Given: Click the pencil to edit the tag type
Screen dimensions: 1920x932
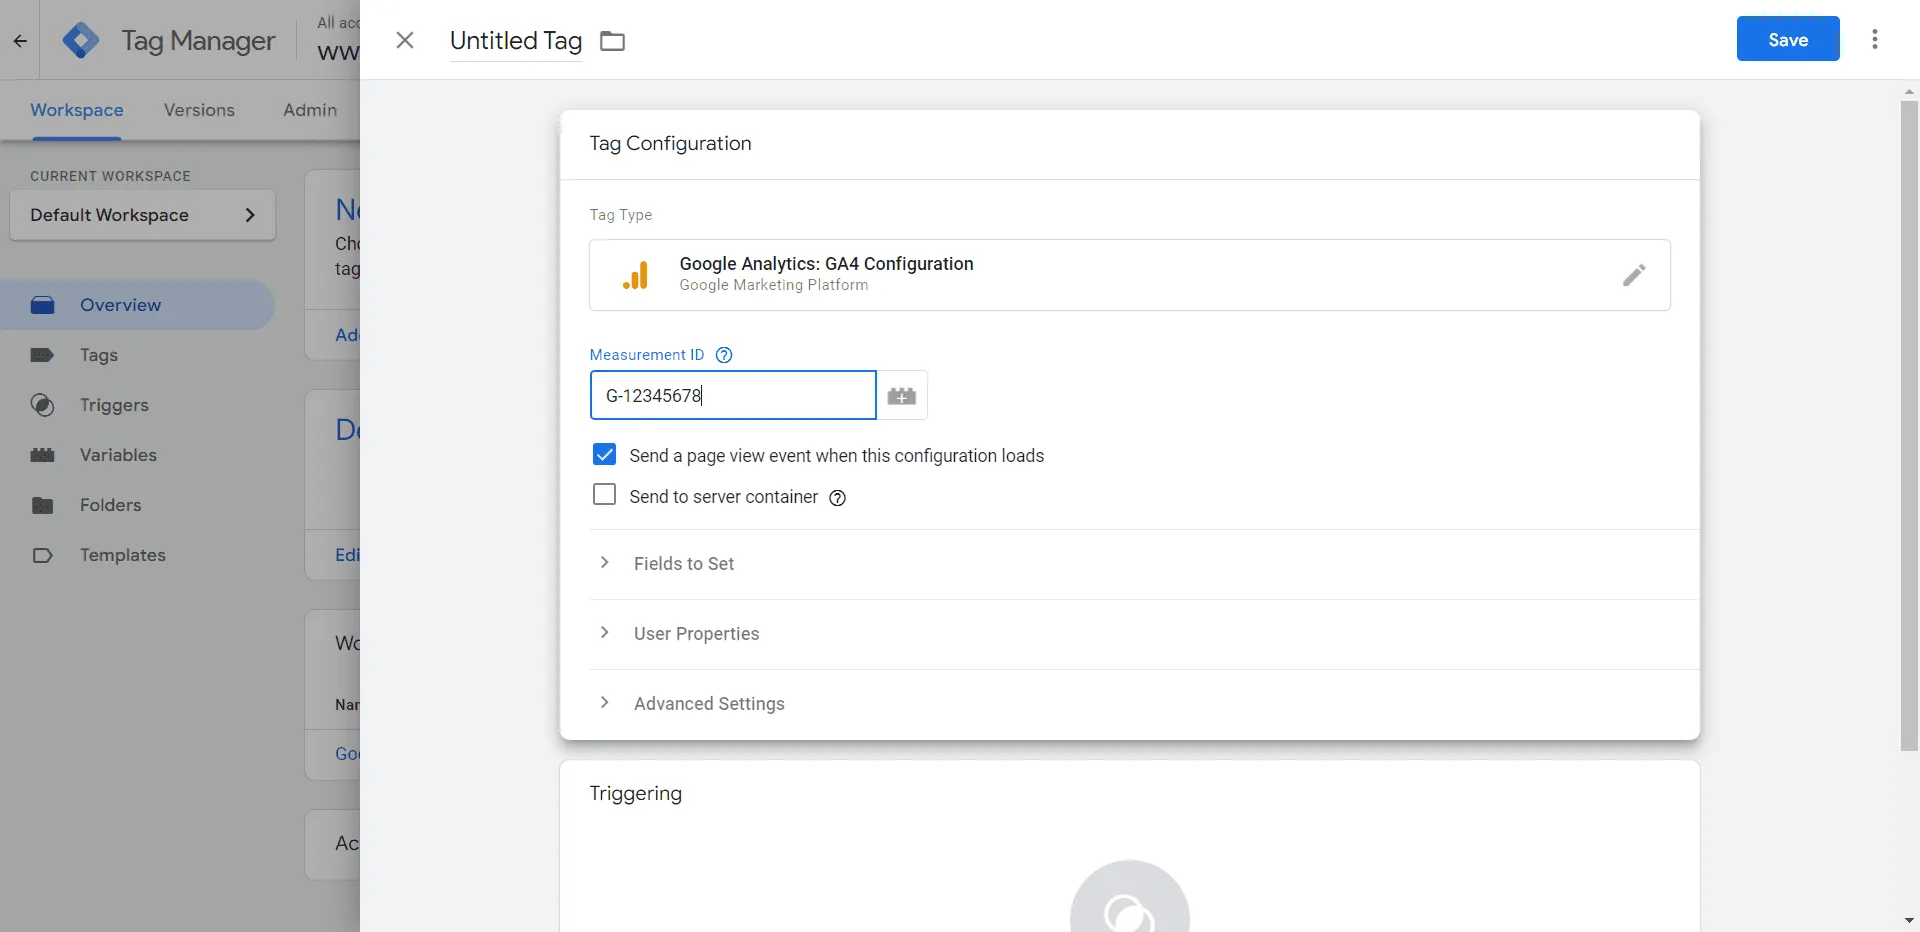Looking at the screenshot, I should coord(1633,275).
